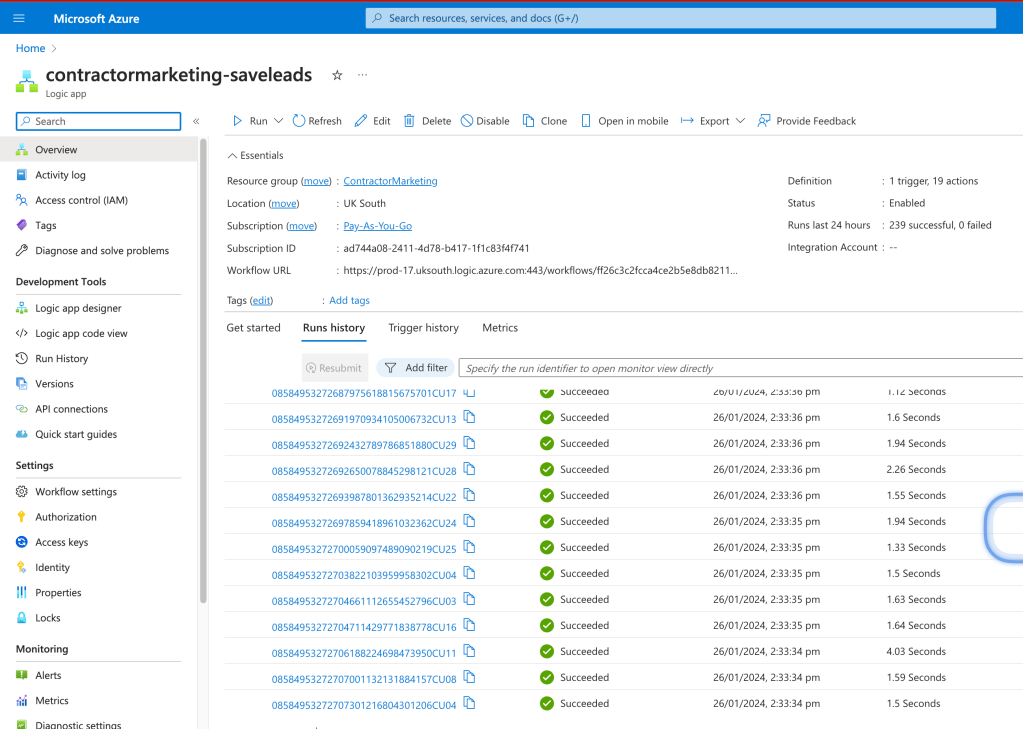The width and height of the screenshot is (1023, 729).
Task: Copy the run ID ending in CU16
Action: click(x=469, y=625)
